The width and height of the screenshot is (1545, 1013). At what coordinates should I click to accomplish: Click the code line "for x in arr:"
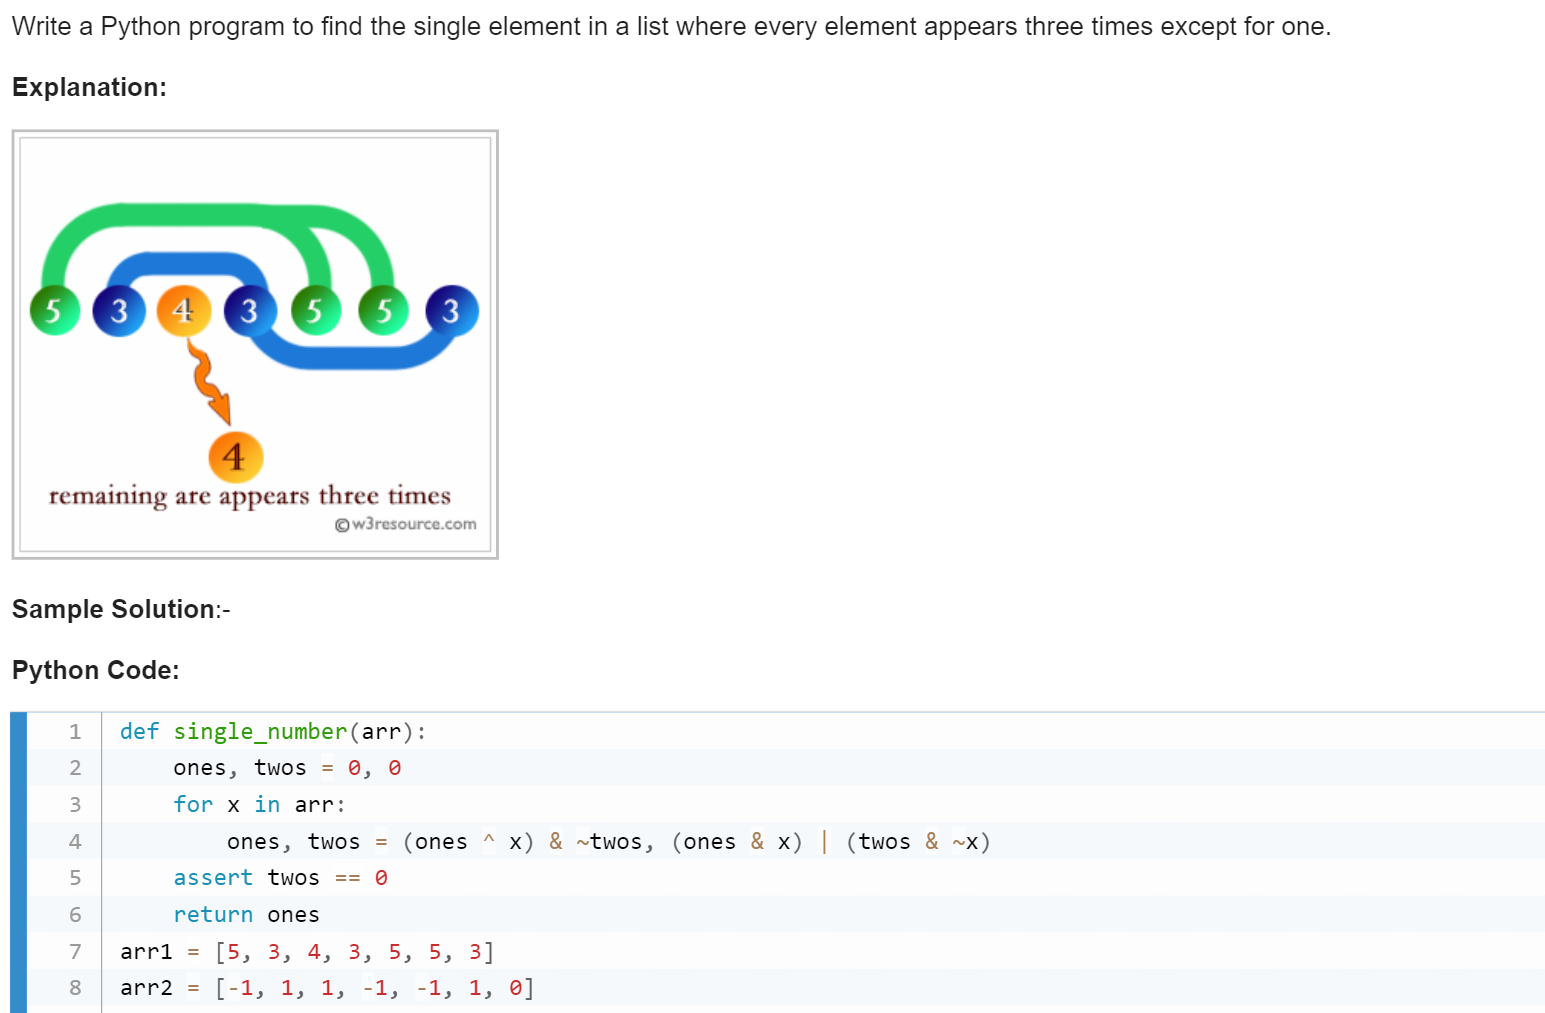point(259,804)
